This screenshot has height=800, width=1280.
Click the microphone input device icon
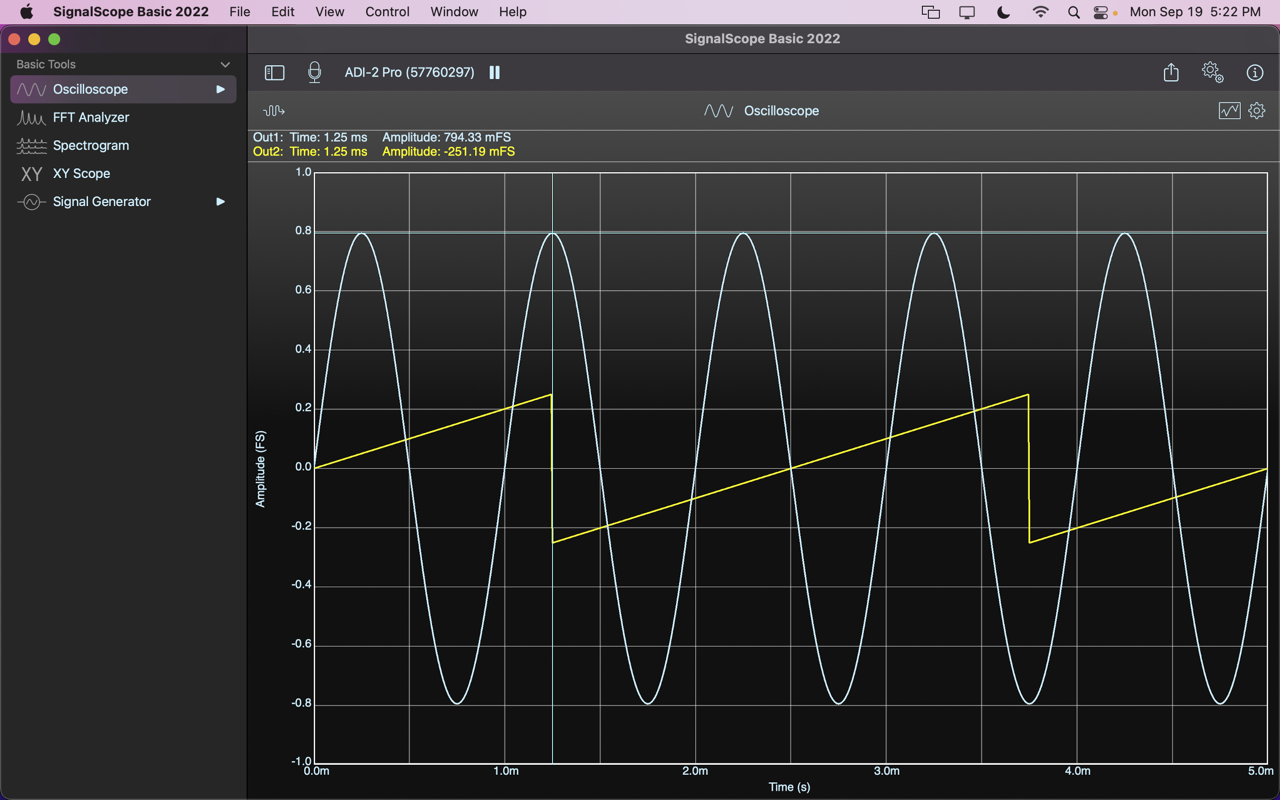(314, 72)
